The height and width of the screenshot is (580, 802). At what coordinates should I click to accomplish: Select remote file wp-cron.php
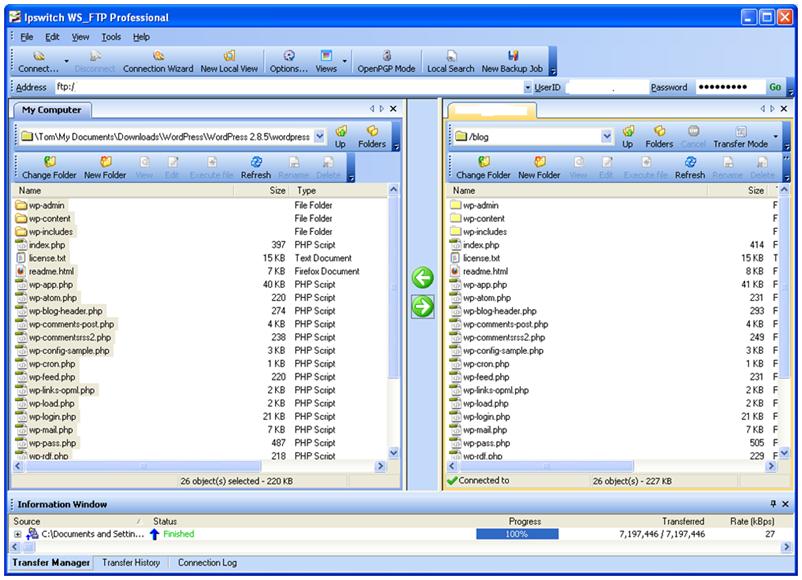tap(480, 364)
